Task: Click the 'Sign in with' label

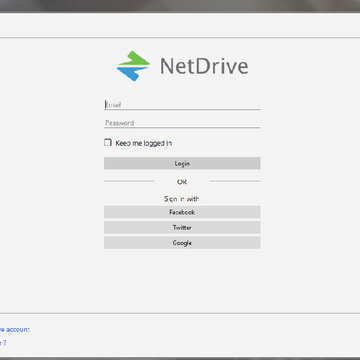Action: point(182,199)
